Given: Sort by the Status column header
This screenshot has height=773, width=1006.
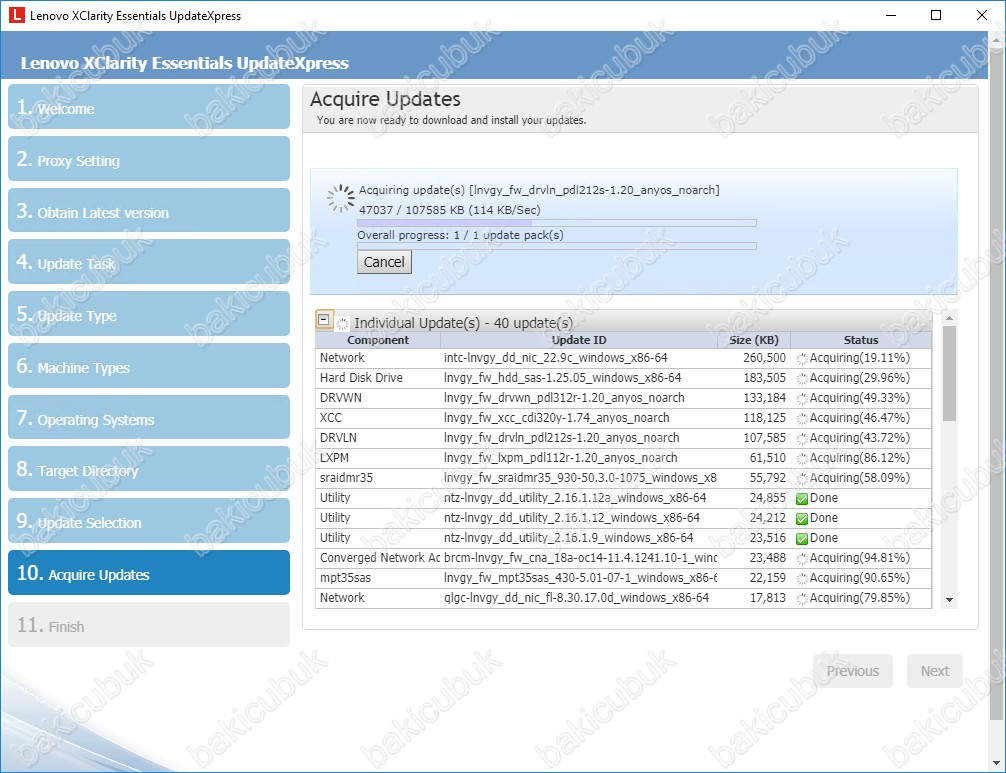Looking at the screenshot, I should click(861, 340).
